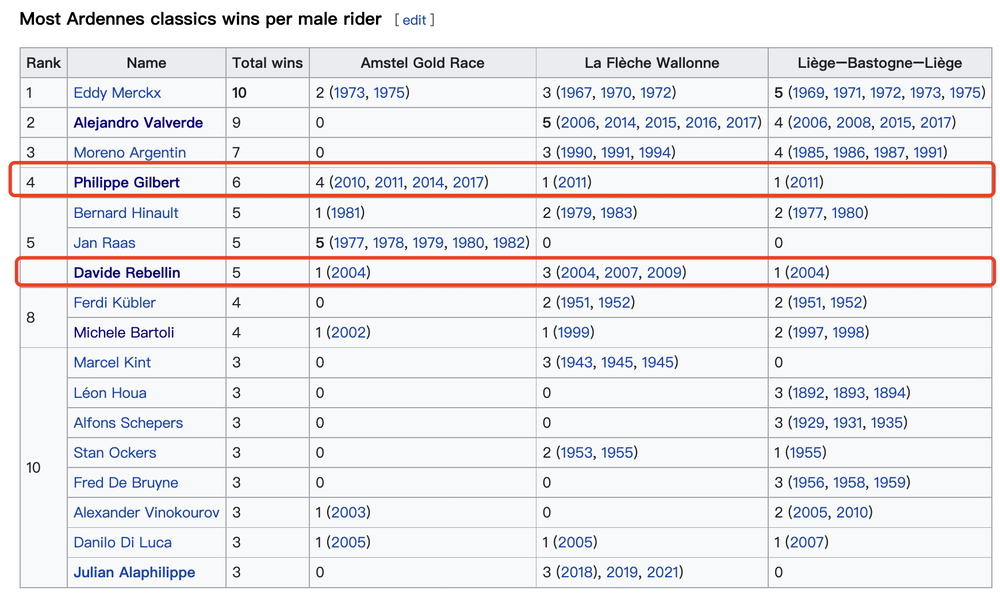
Task: Open Bartoli's 1997 Liège–Bastogne–Liège link
Action: tap(807, 332)
